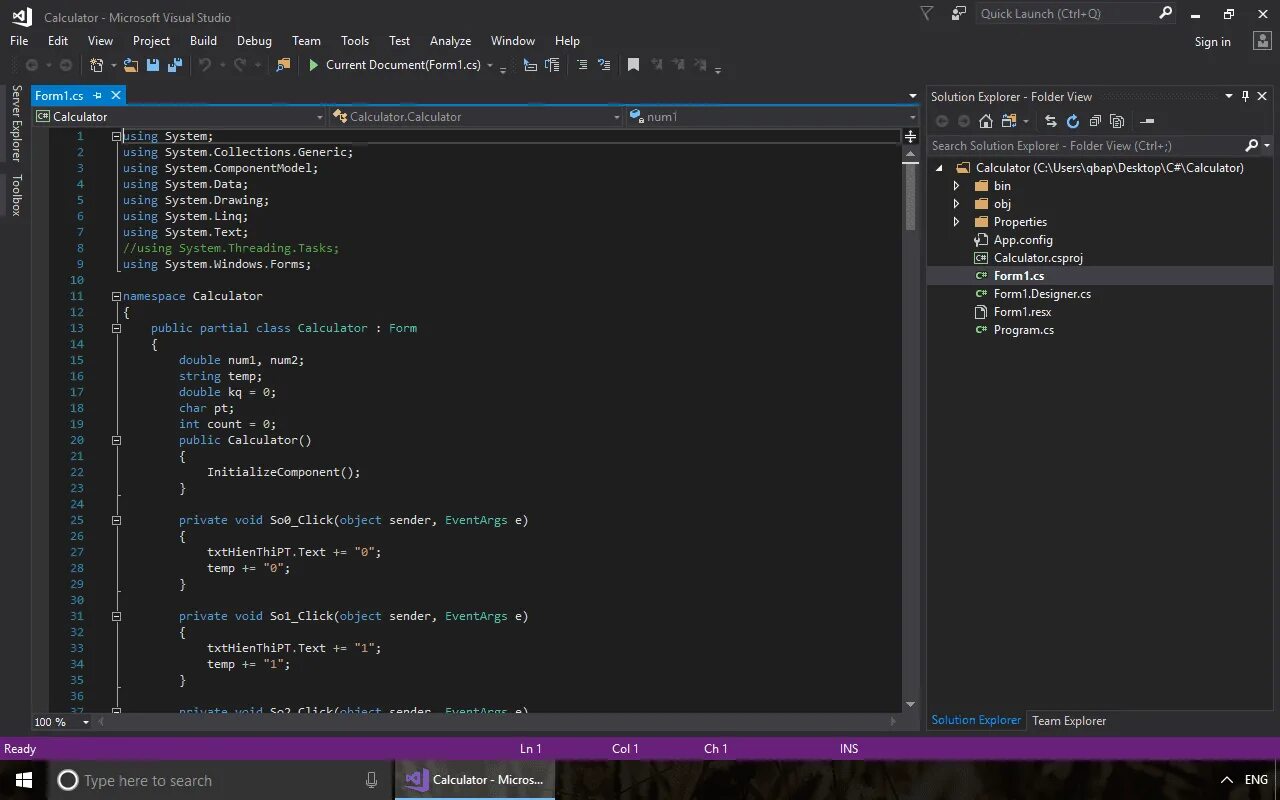Open the dropdown next to Current Document(Form1.cs)
The image size is (1280, 800).
490,66
